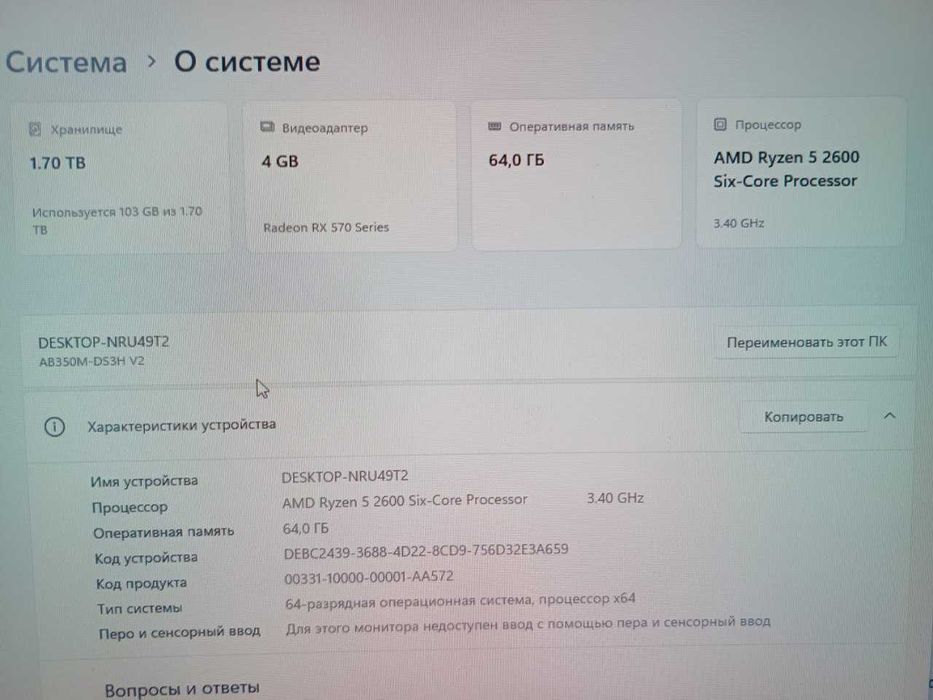Click the Видеоадаптер display icon
The width and height of the screenshot is (933, 700).
pyautogui.click(x=267, y=128)
